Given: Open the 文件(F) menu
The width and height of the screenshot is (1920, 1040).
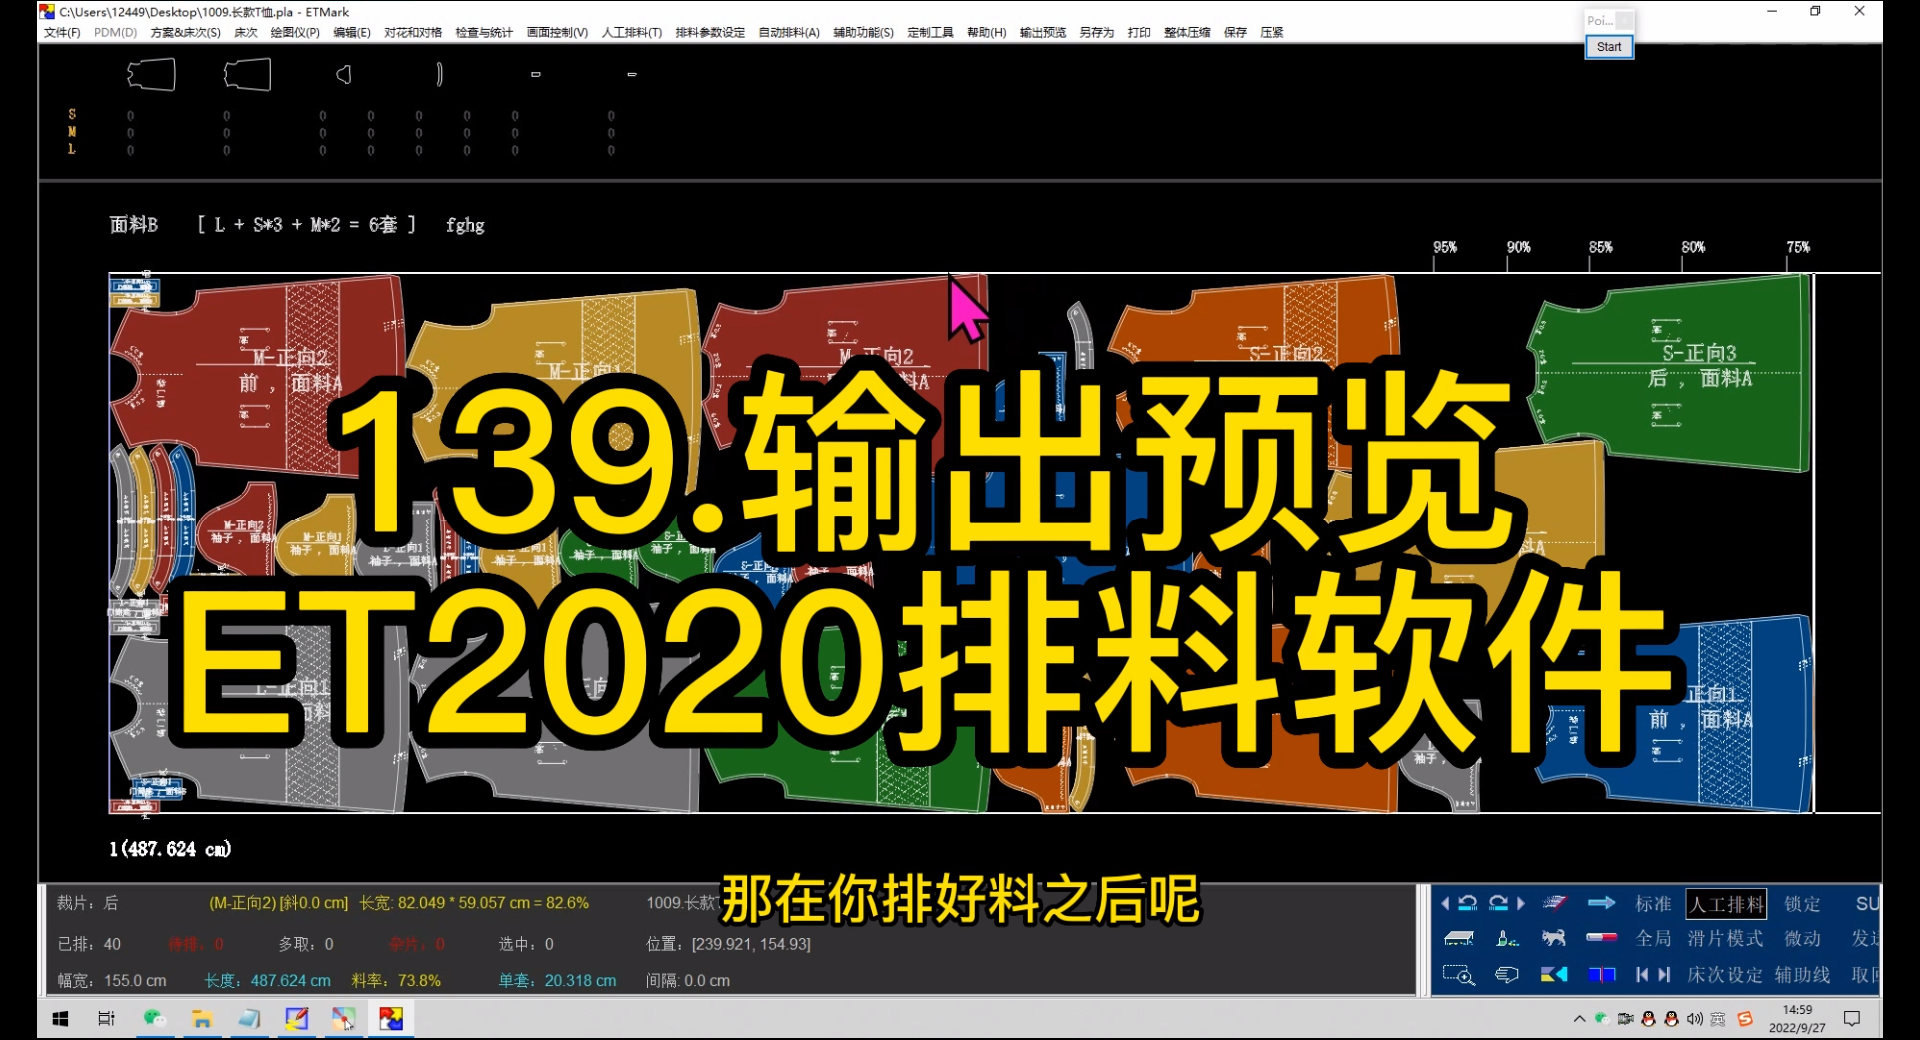Looking at the screenshot, I should coord(62,32).
